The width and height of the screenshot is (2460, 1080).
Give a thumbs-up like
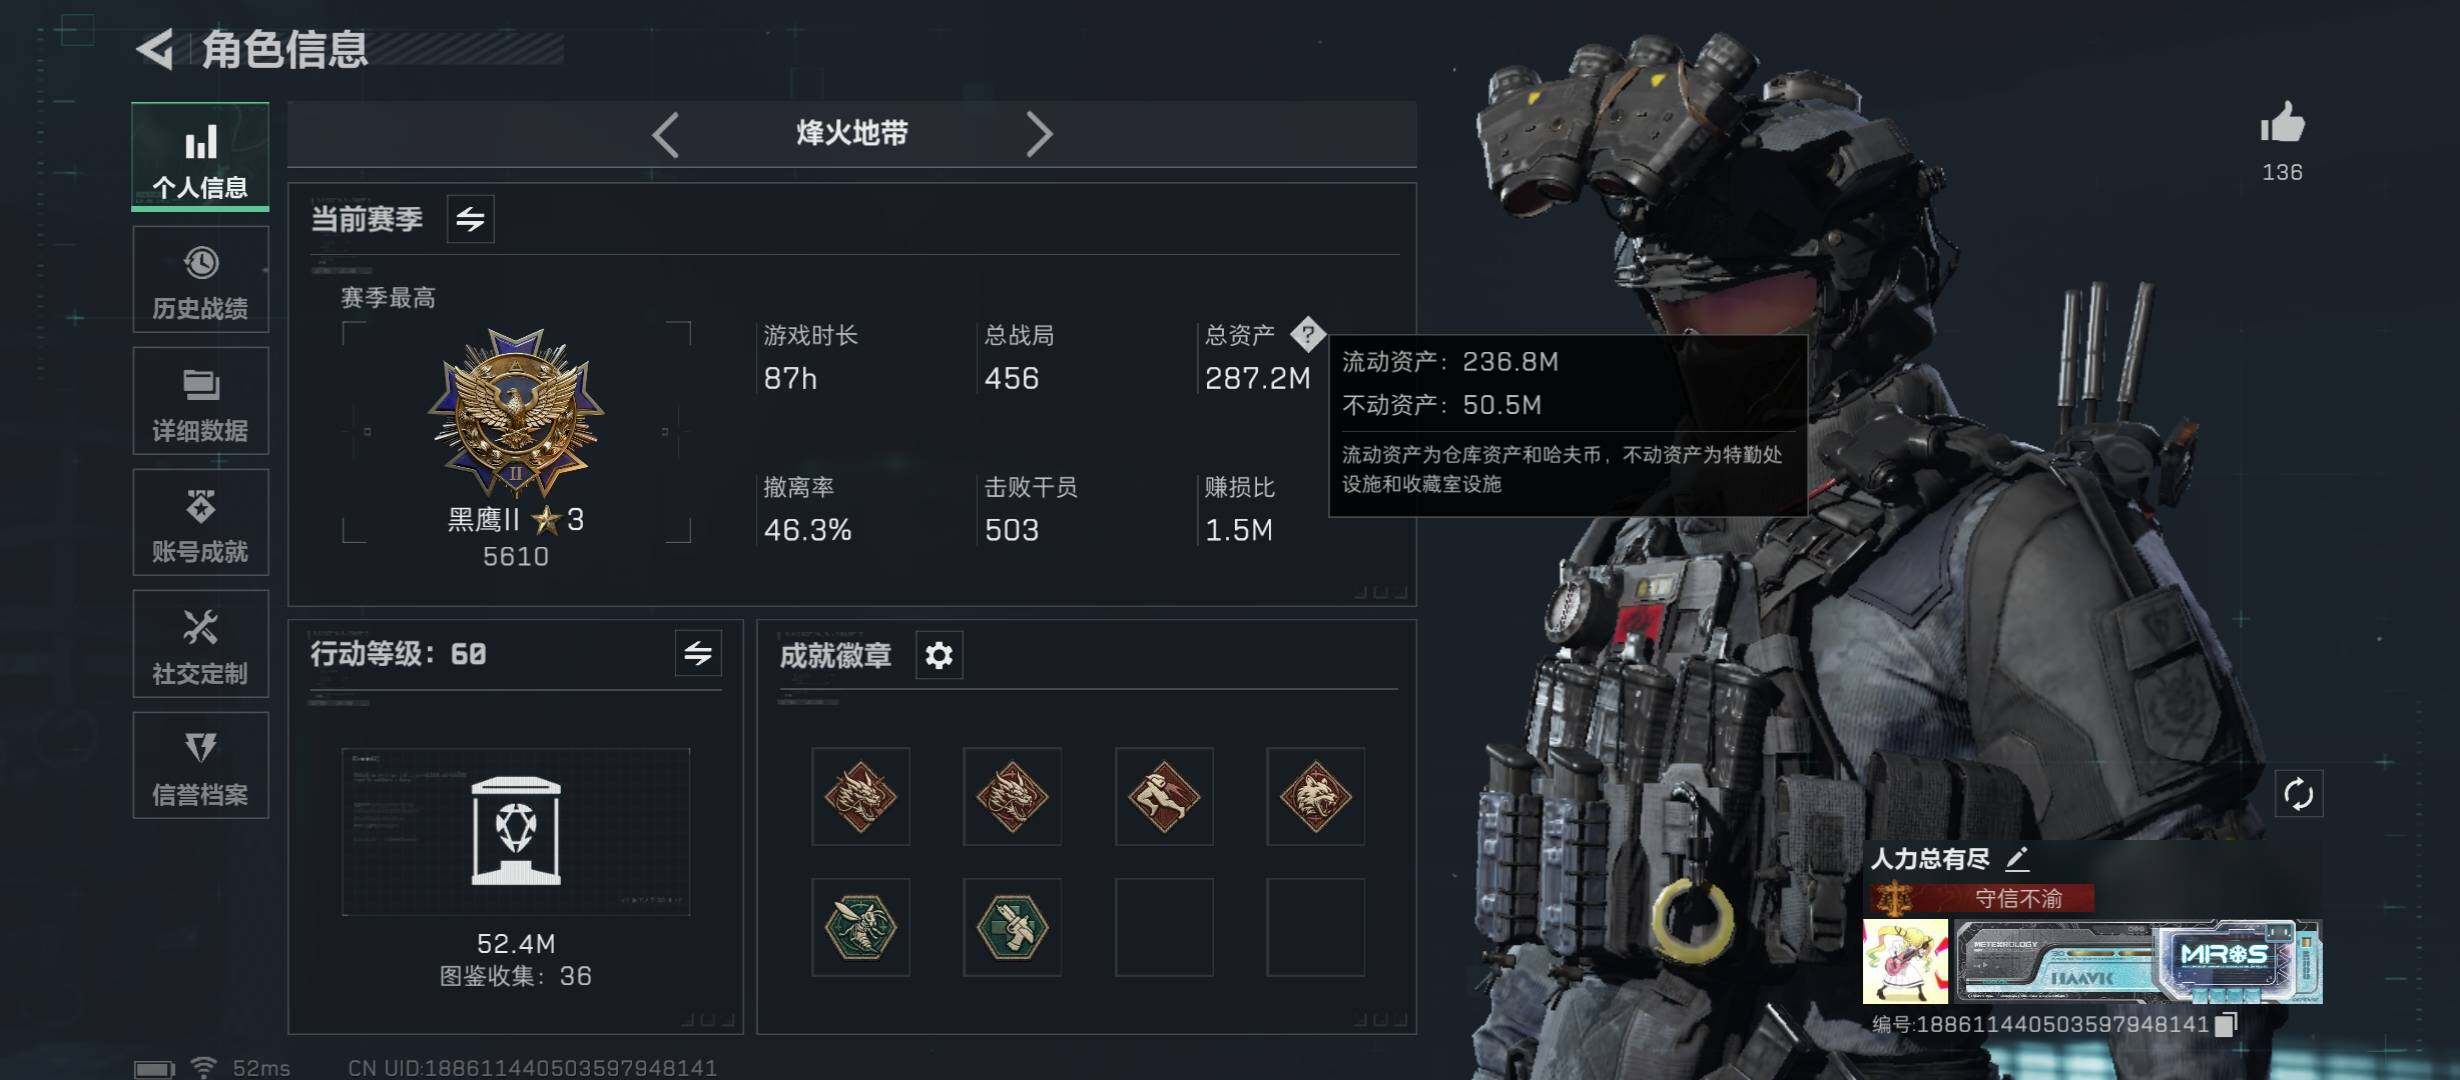[x=2282, y=125]
